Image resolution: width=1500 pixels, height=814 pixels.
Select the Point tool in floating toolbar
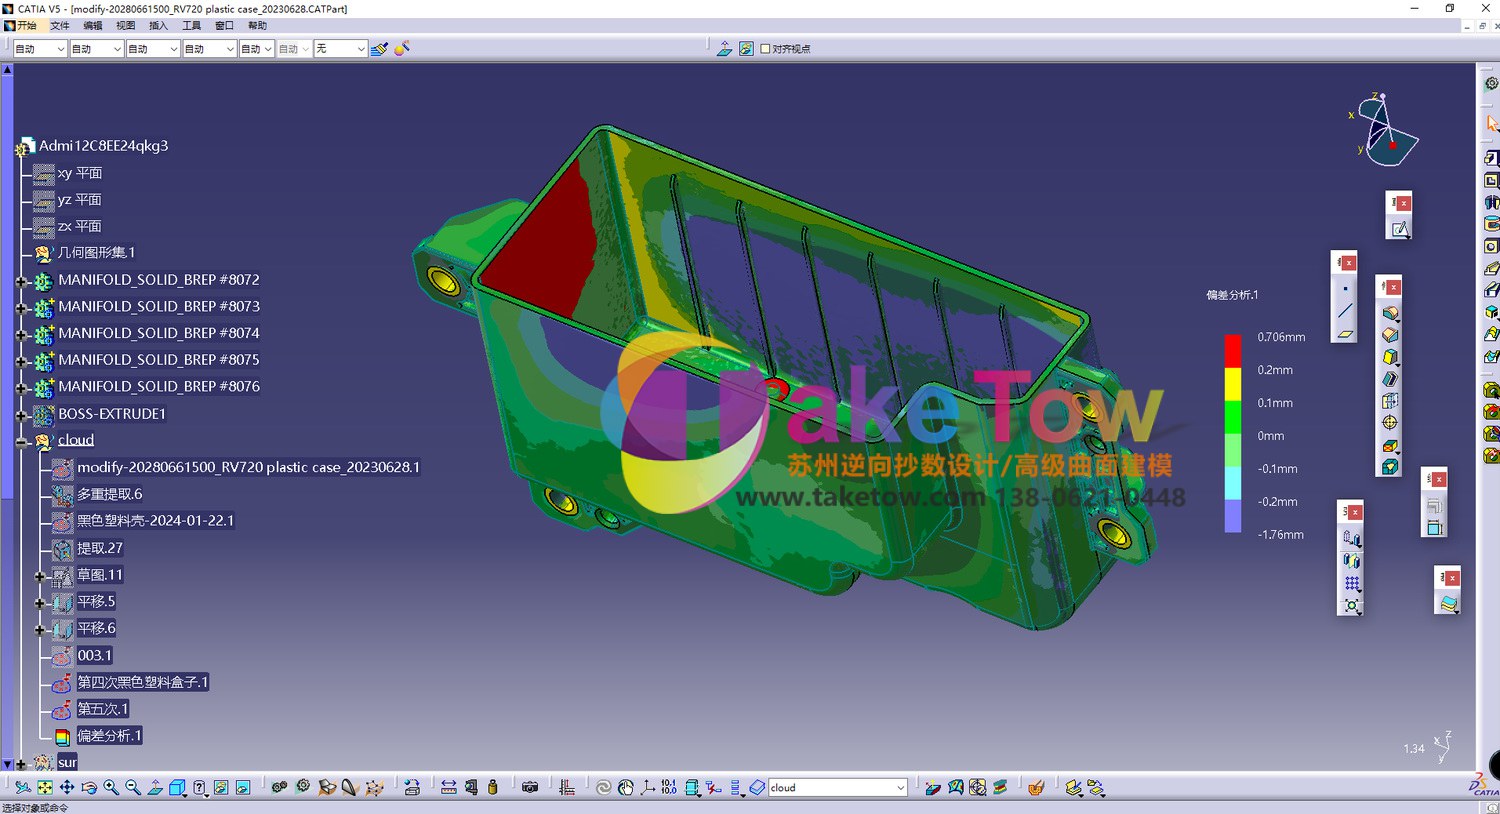(1345, 289)
